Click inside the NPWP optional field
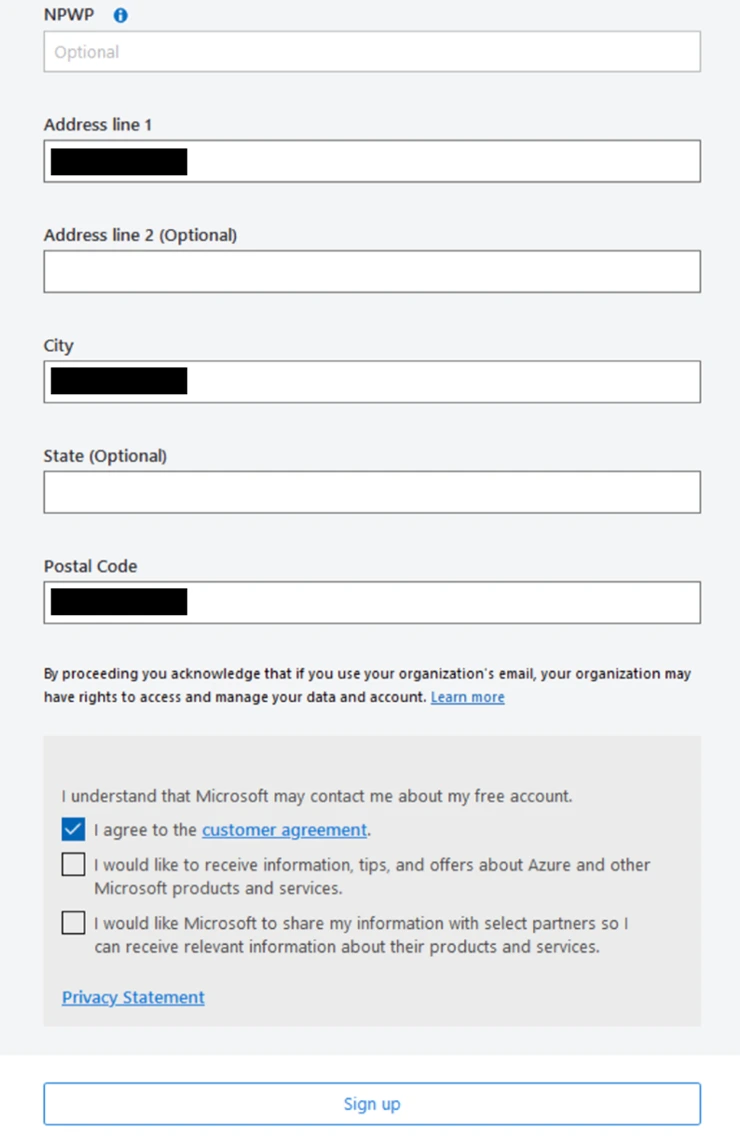Image resolution: width=740 pixels, height=1145 pixels. 370,51
